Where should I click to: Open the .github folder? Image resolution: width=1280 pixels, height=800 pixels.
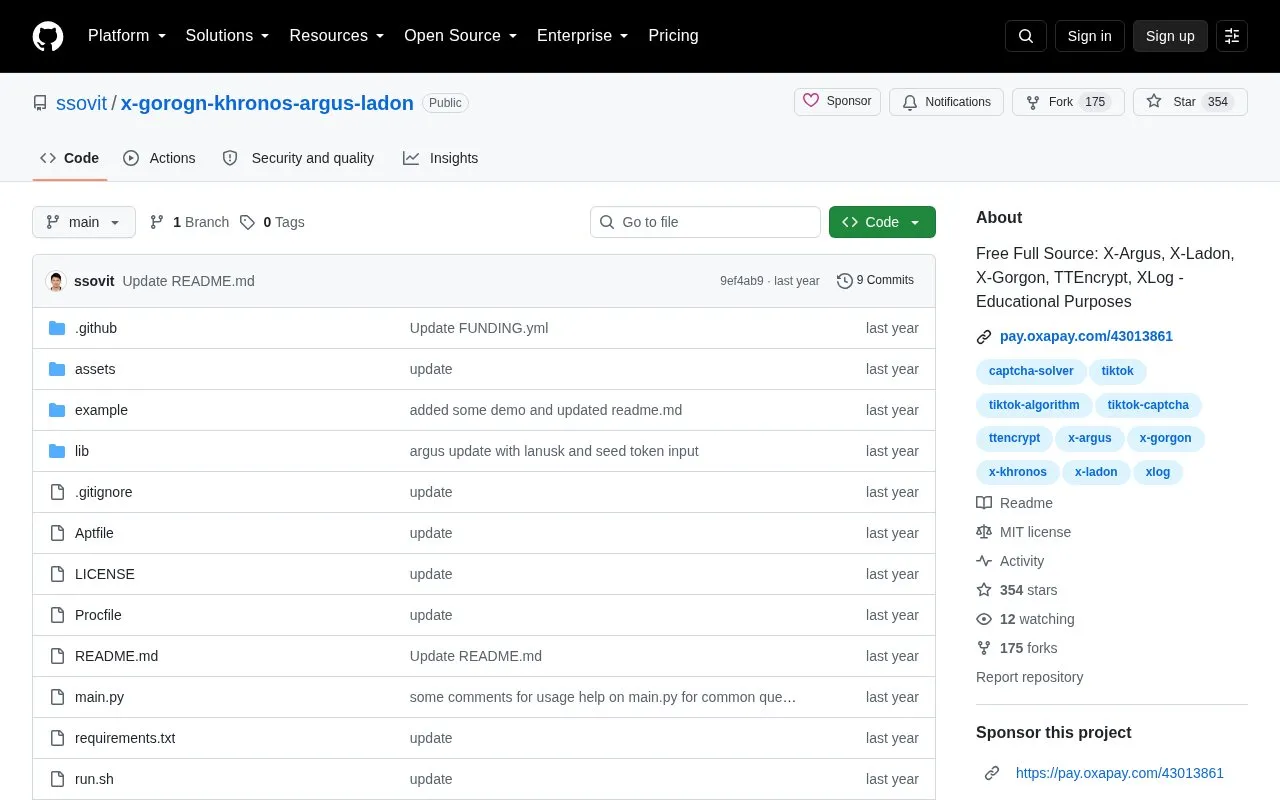96,328
